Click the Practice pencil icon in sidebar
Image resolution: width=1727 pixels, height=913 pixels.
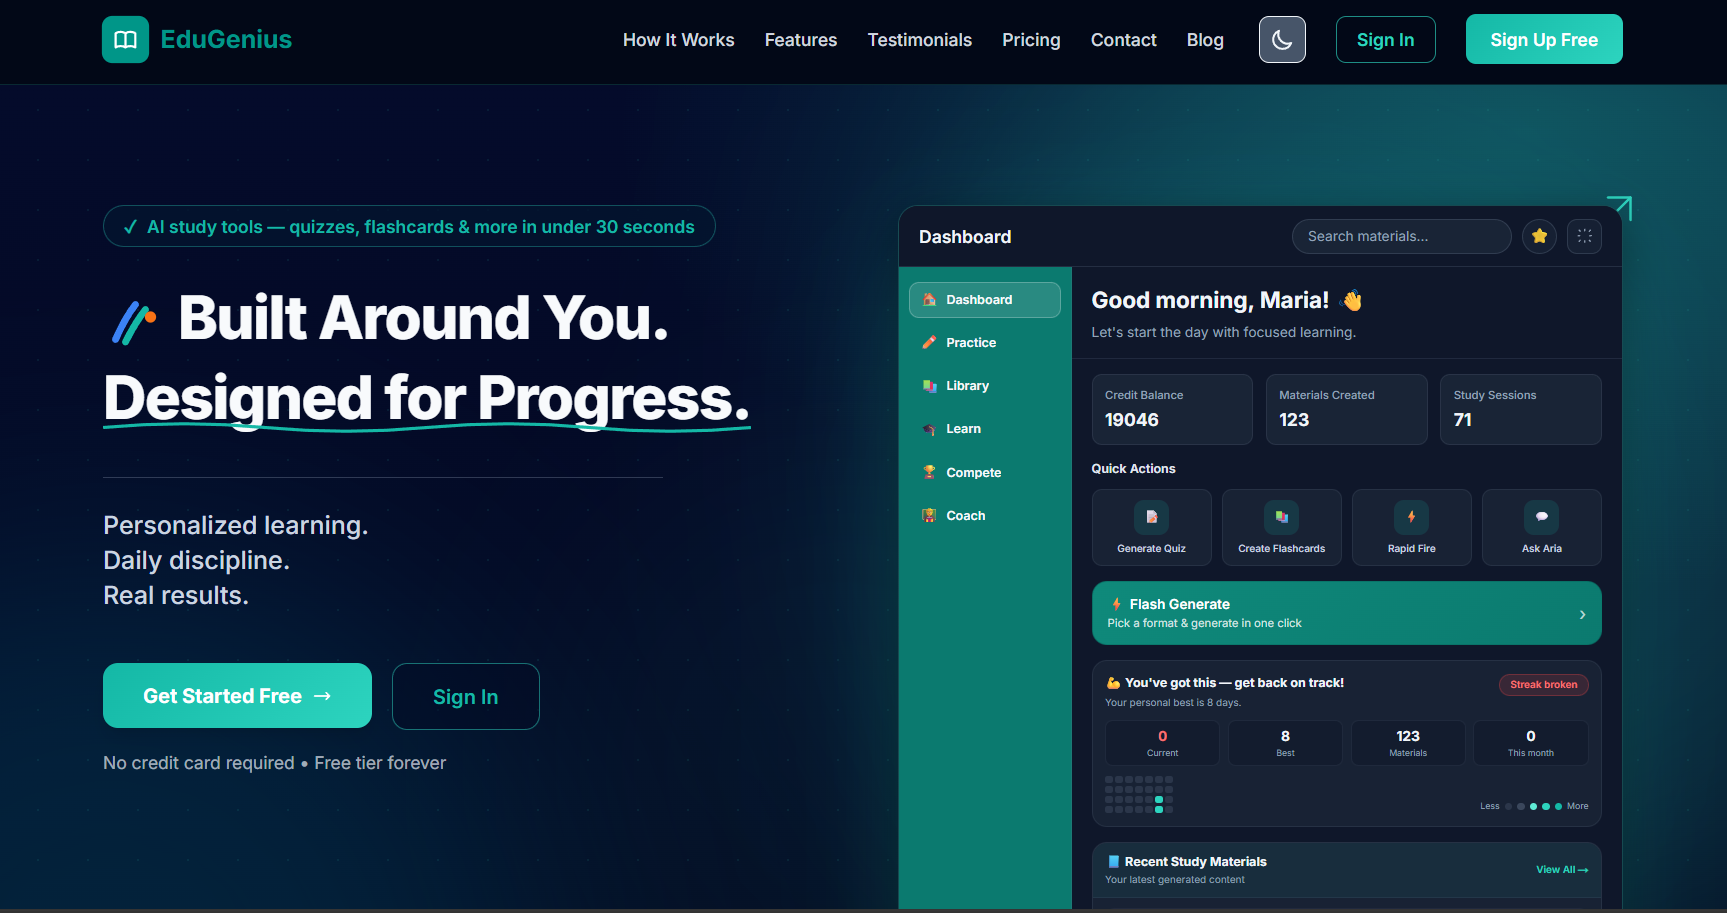(x=929, y=342)
